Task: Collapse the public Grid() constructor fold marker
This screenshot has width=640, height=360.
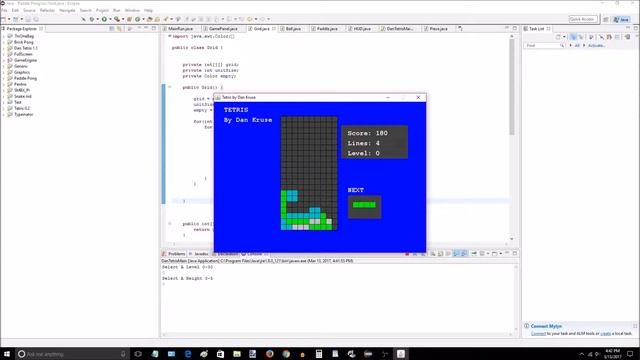Action: coord(170,87)
